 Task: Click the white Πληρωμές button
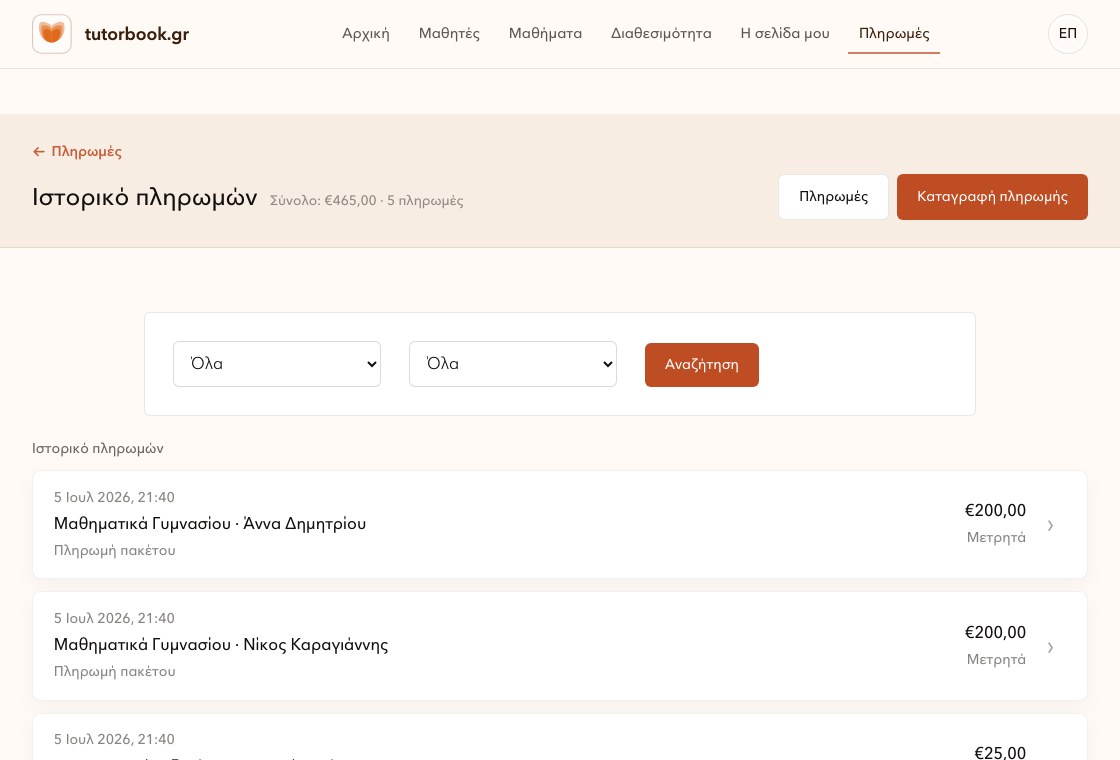click(833, 197)
